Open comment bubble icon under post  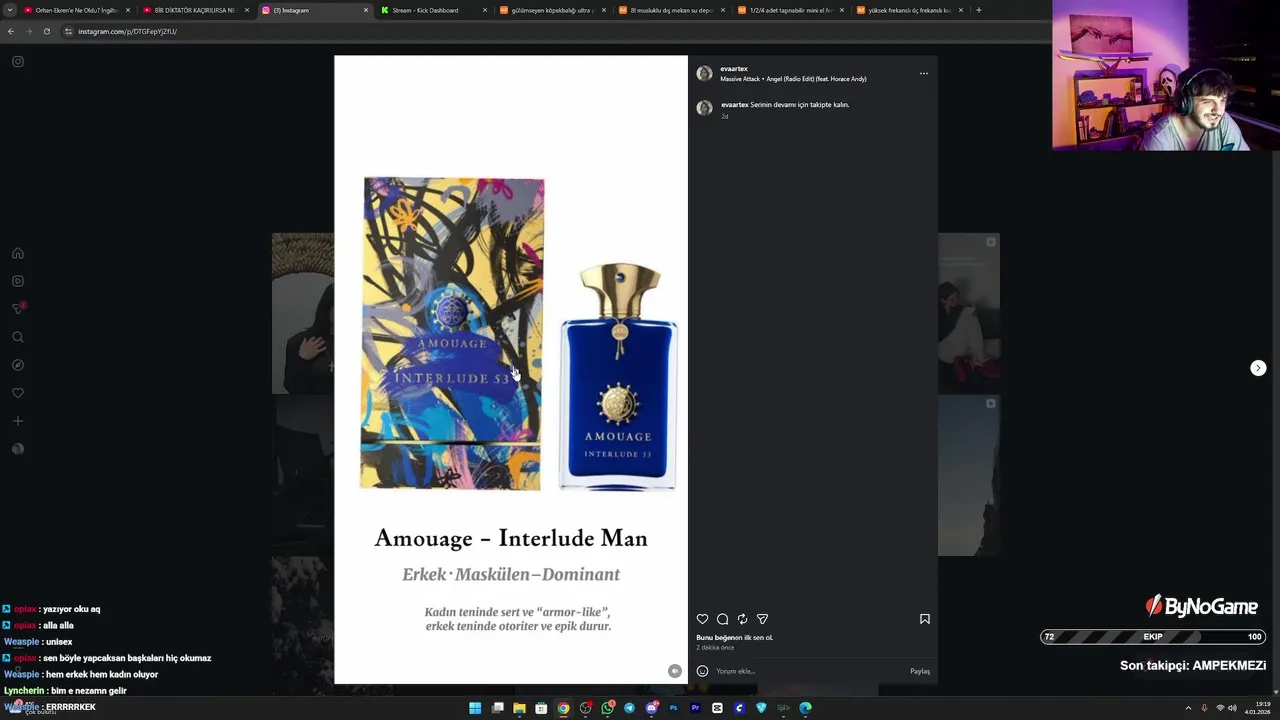722,619
